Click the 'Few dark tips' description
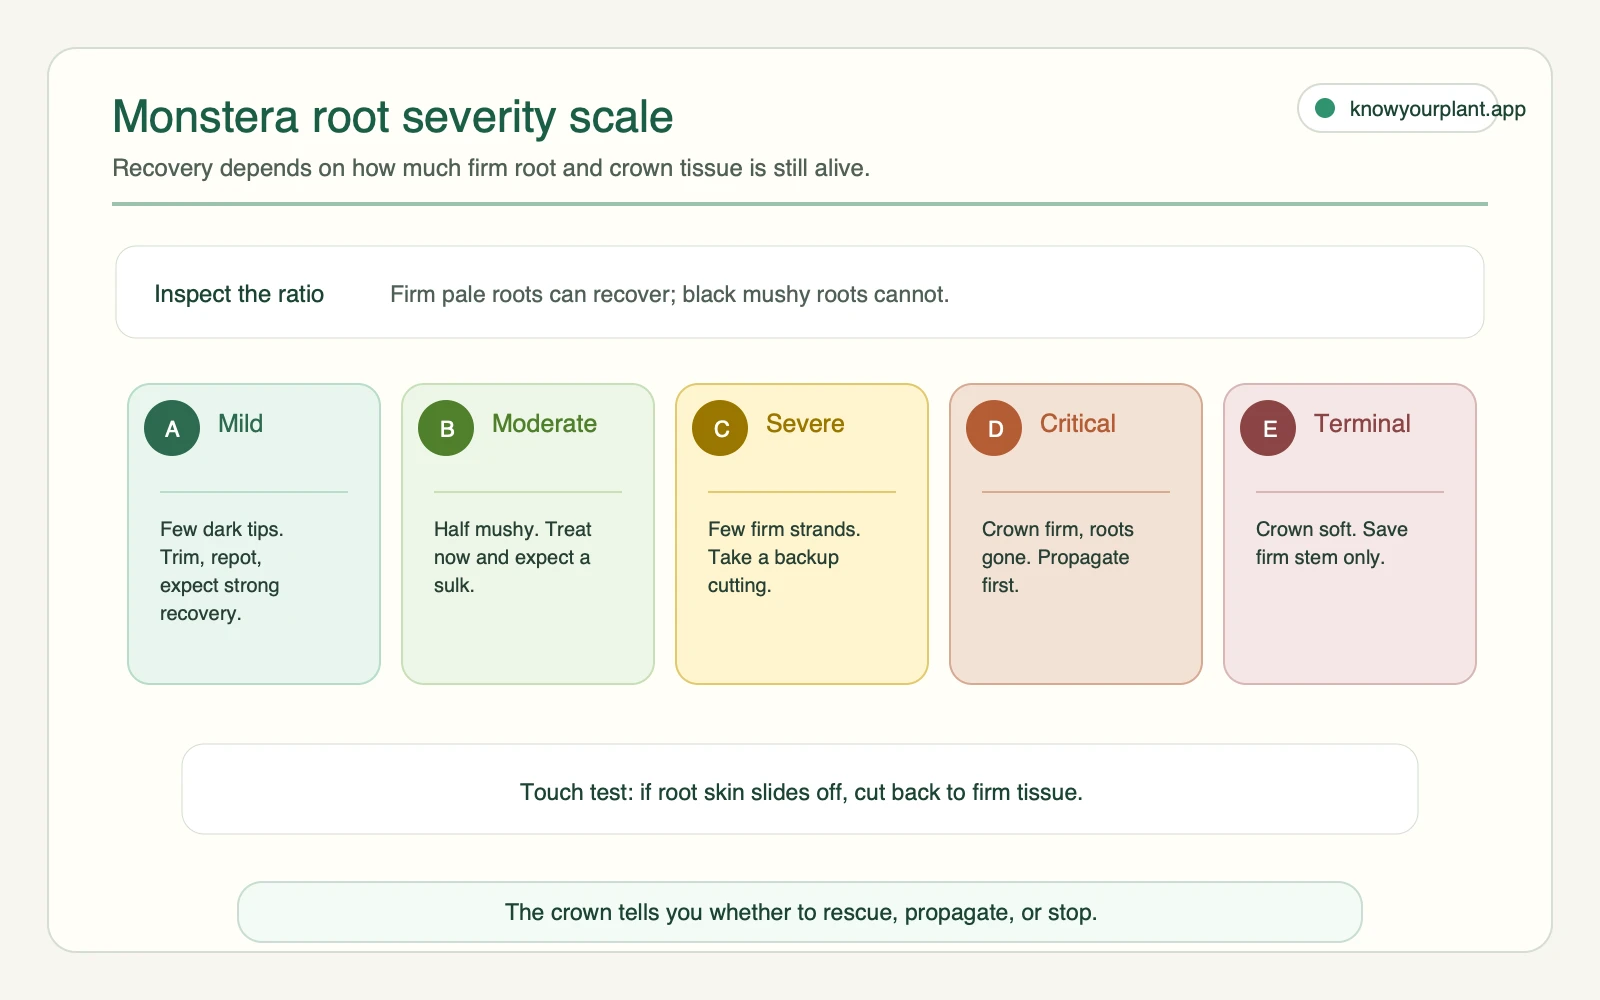Image resolution: width=1600 pixels, height=1000 pixels. point(222,571)
